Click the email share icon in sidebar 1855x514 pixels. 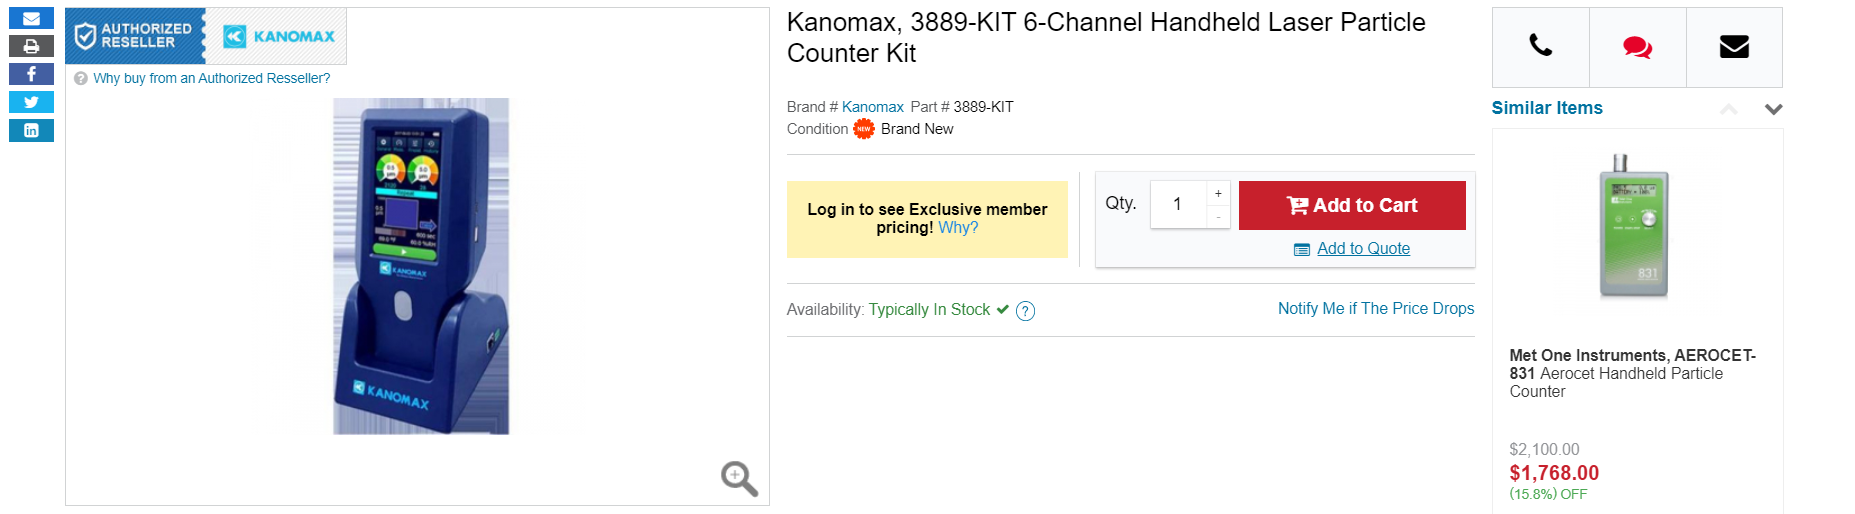coord(31,18)
